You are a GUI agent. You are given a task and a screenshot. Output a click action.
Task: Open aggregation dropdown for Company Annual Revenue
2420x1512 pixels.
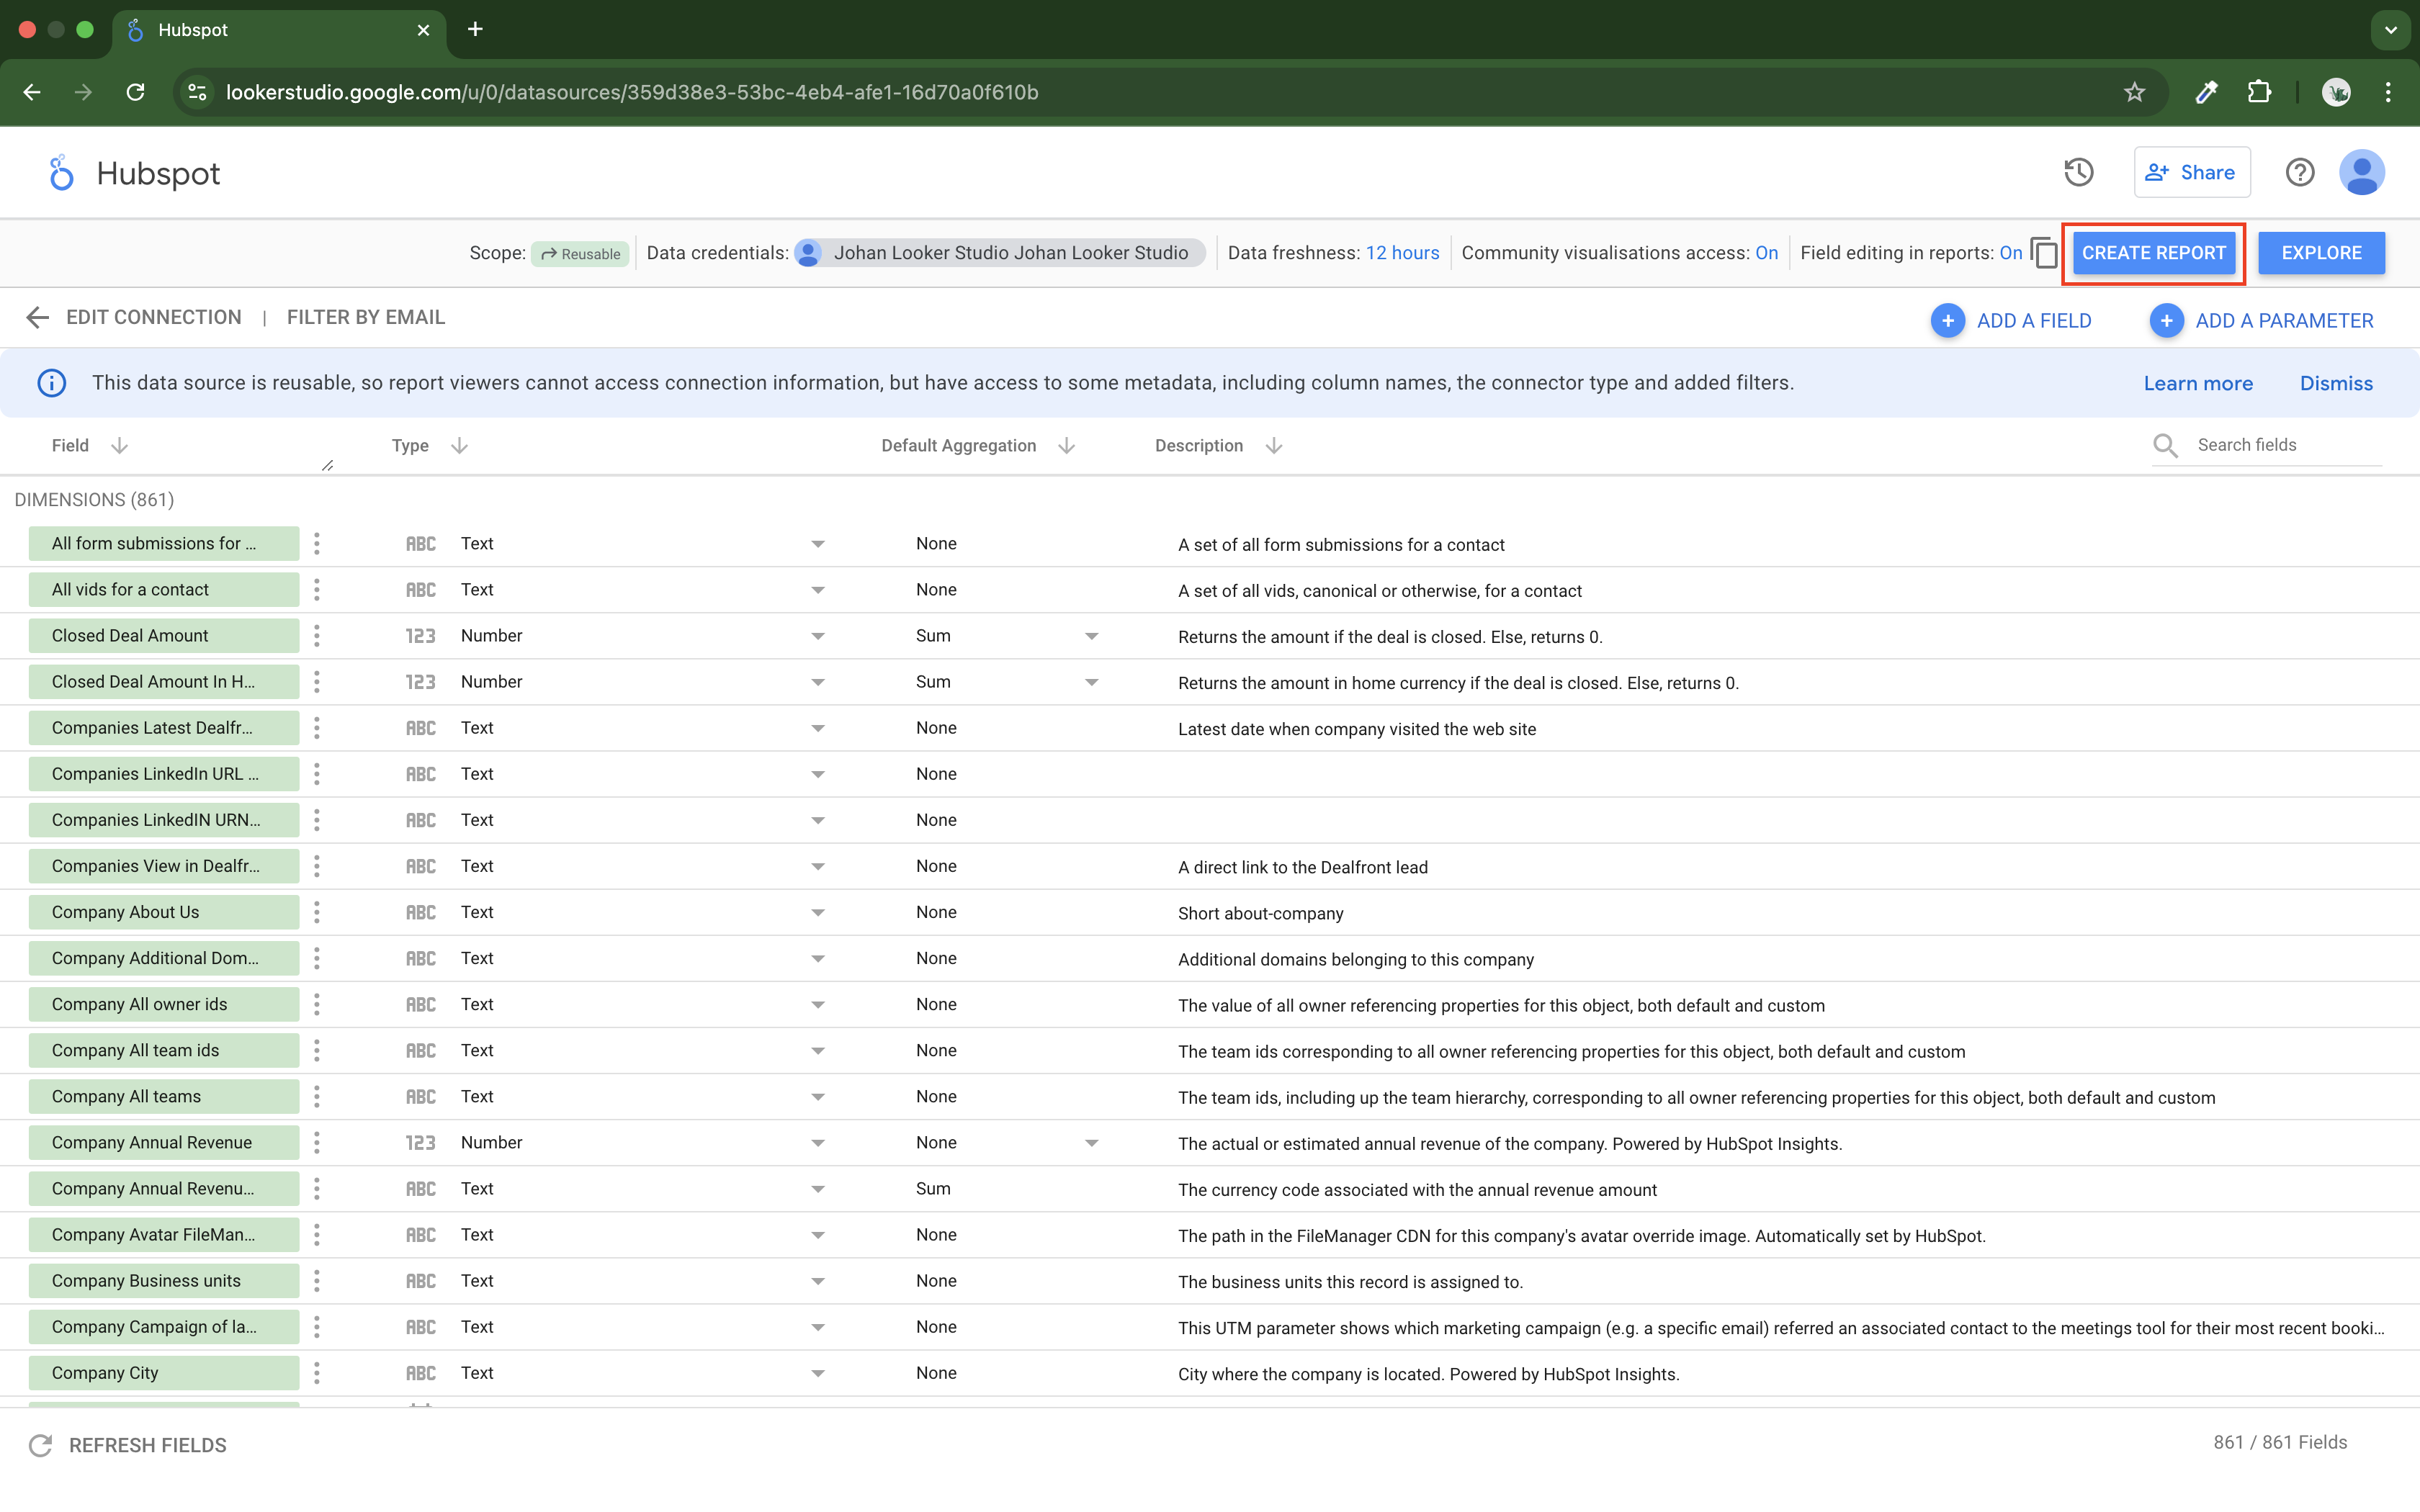(x=1091, y=1143)
